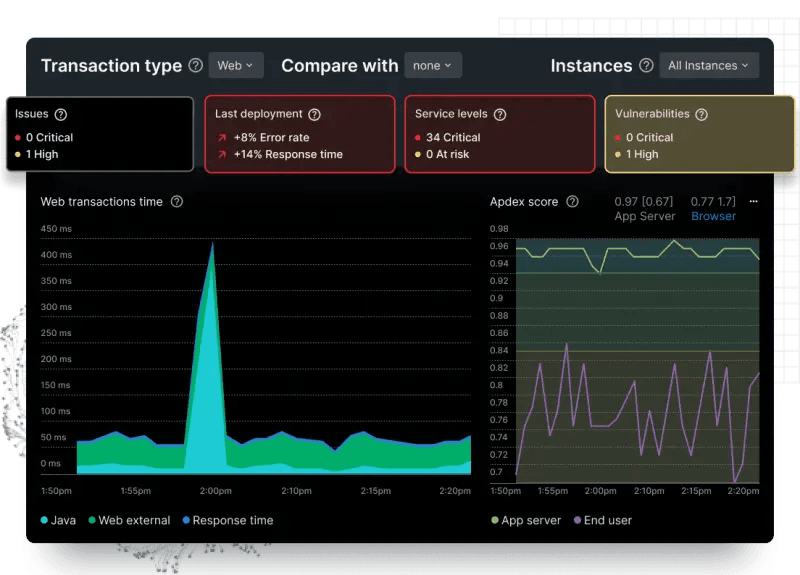Screen dimensions: 800x575
Task: Open the Apdex chart more options menu
Action: point(754,202)
